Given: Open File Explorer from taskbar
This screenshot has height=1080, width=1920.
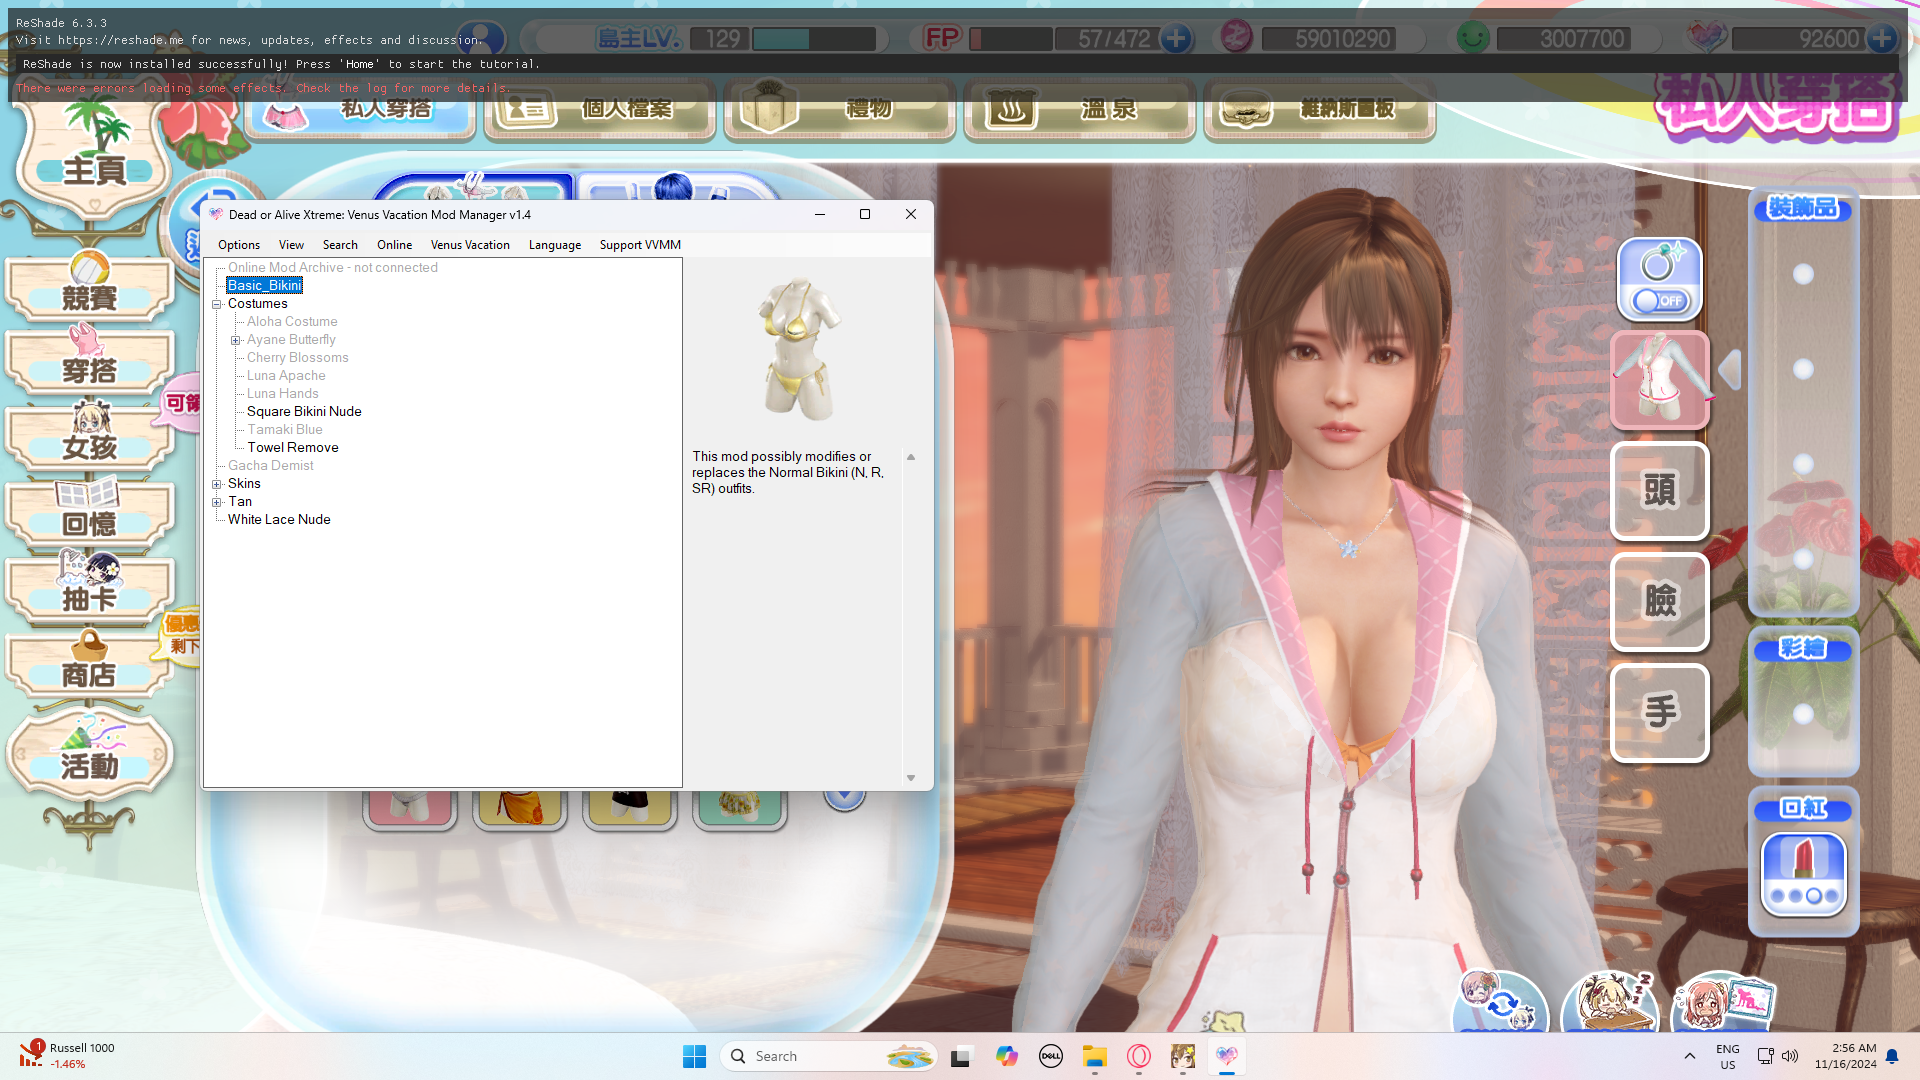Looking at the screenshot, I should point(1094,1056).
